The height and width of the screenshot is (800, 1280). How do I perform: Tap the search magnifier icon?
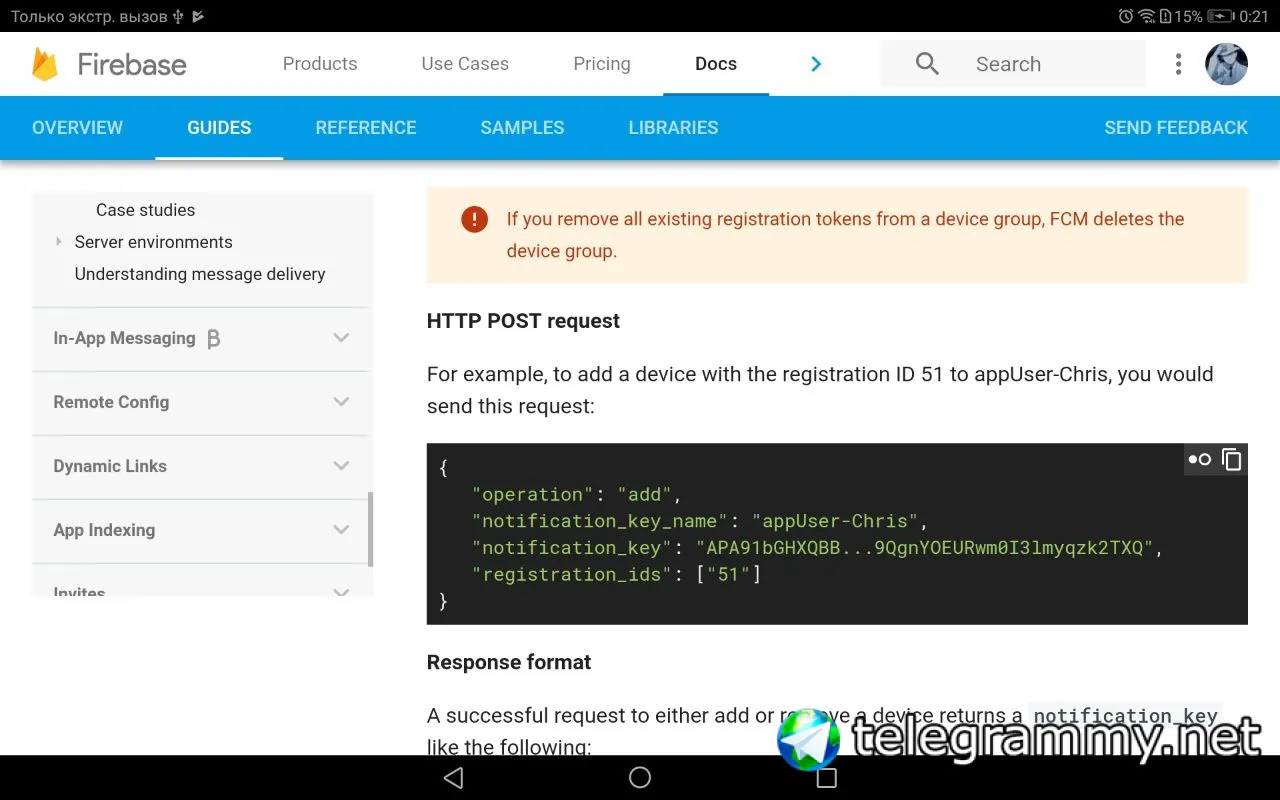pyautogui.click(x=927, y=64)
